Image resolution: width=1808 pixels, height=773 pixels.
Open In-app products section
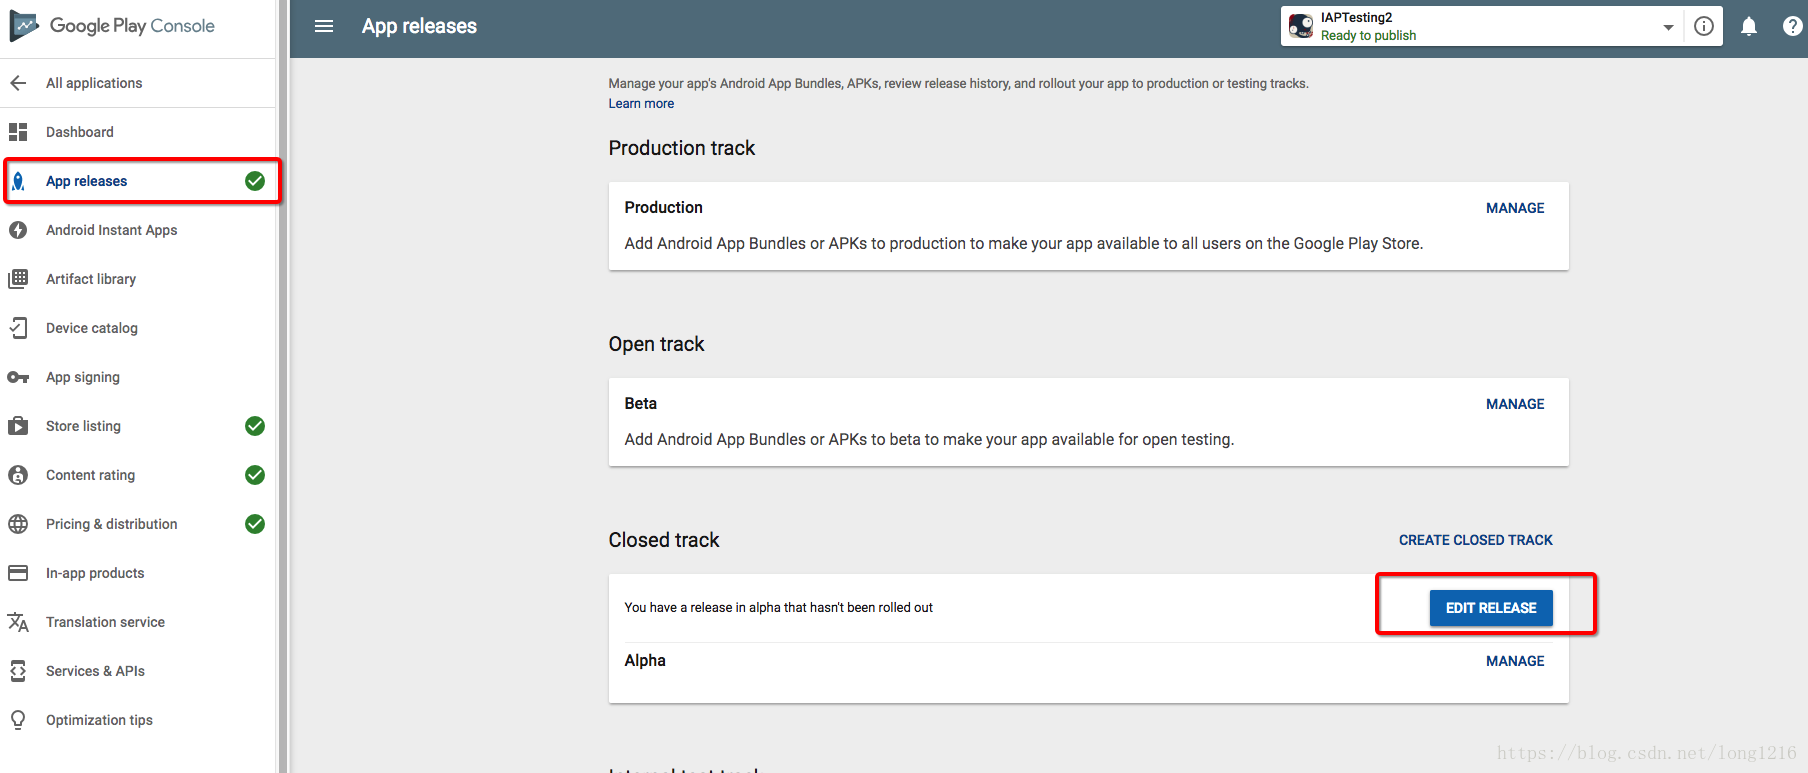pyautogui.click(x=95, y=573)
